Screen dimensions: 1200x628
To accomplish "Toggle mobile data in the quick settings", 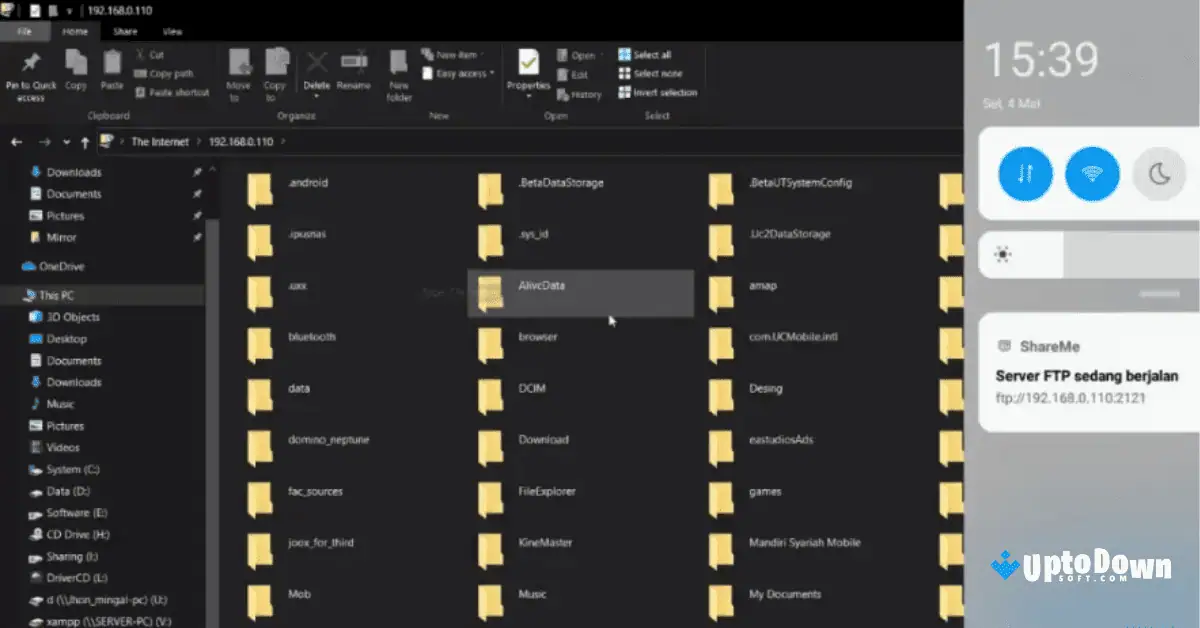I will point(1024,173).
